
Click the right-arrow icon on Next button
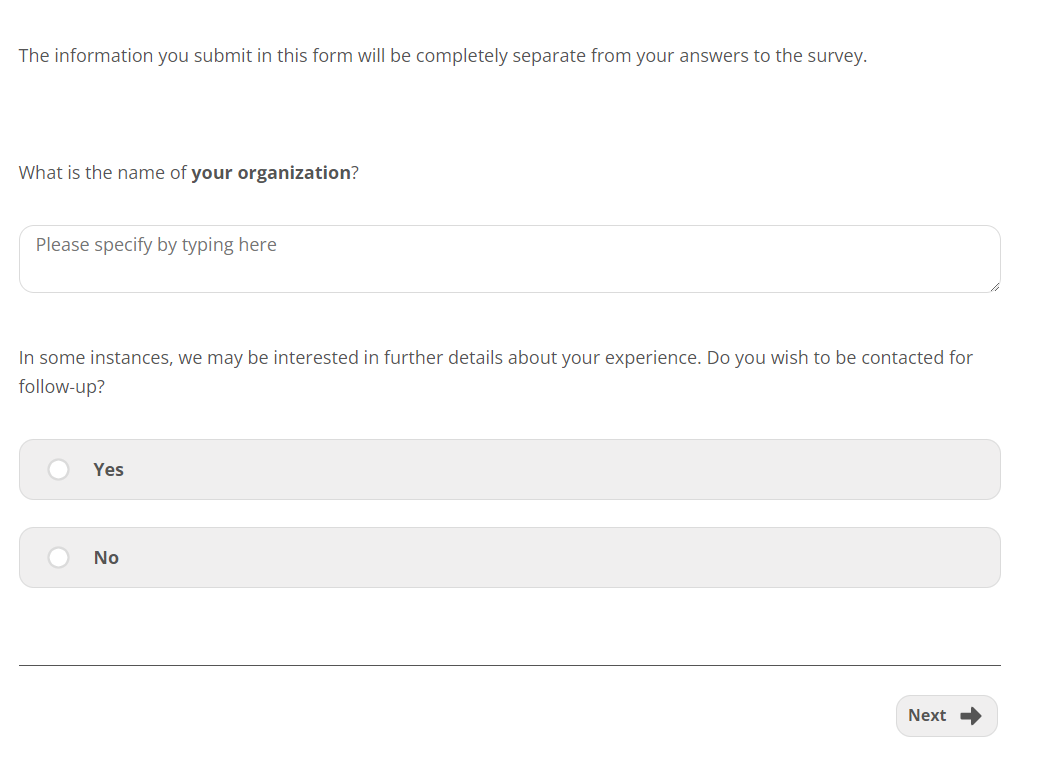pyautogui.click(x=970, y=716)
